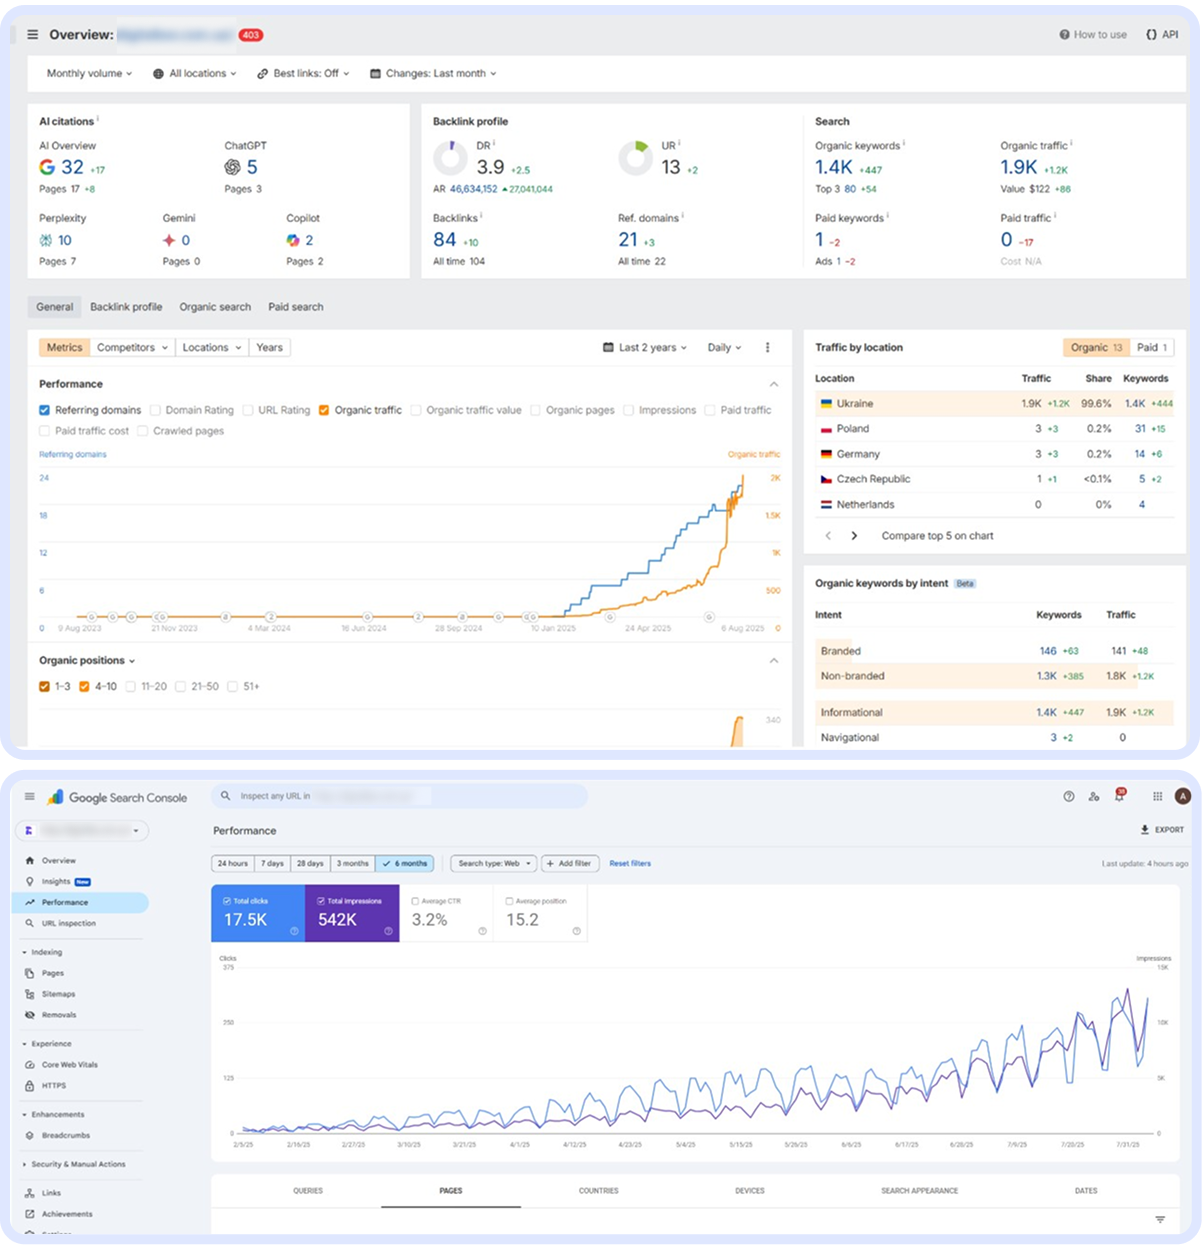
Task: Check the Impressions metric checkbox
Action: pyautogui.click(x=628, y=410)
